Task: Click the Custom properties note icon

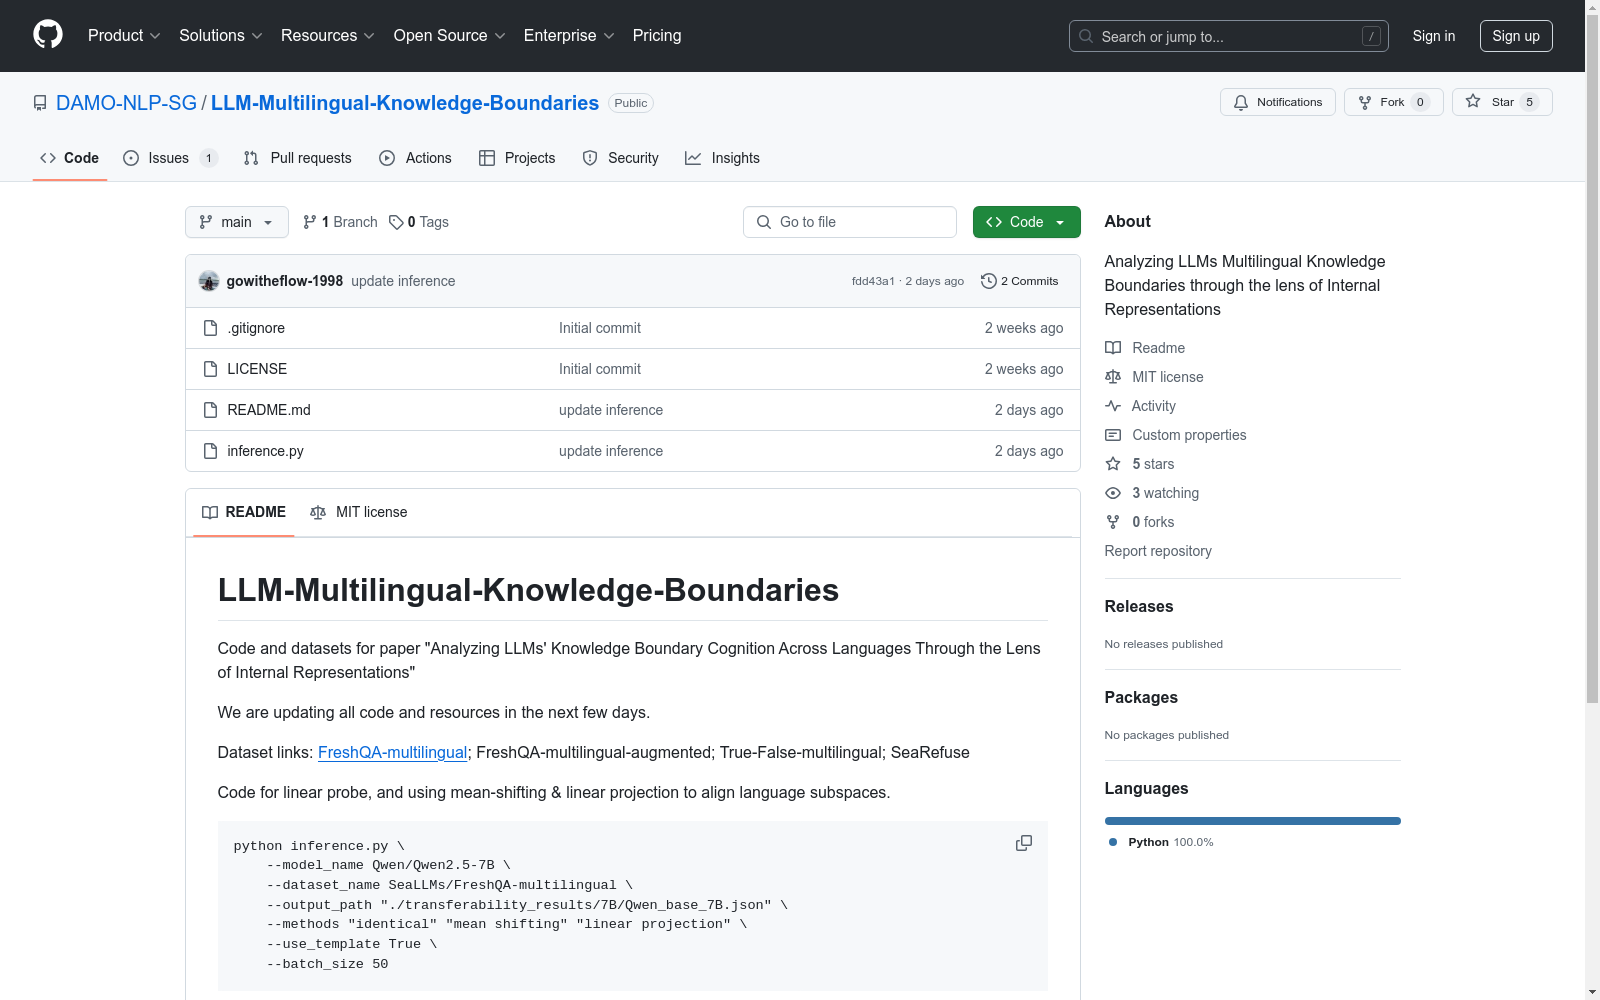Action: (x=1113, y=435)
